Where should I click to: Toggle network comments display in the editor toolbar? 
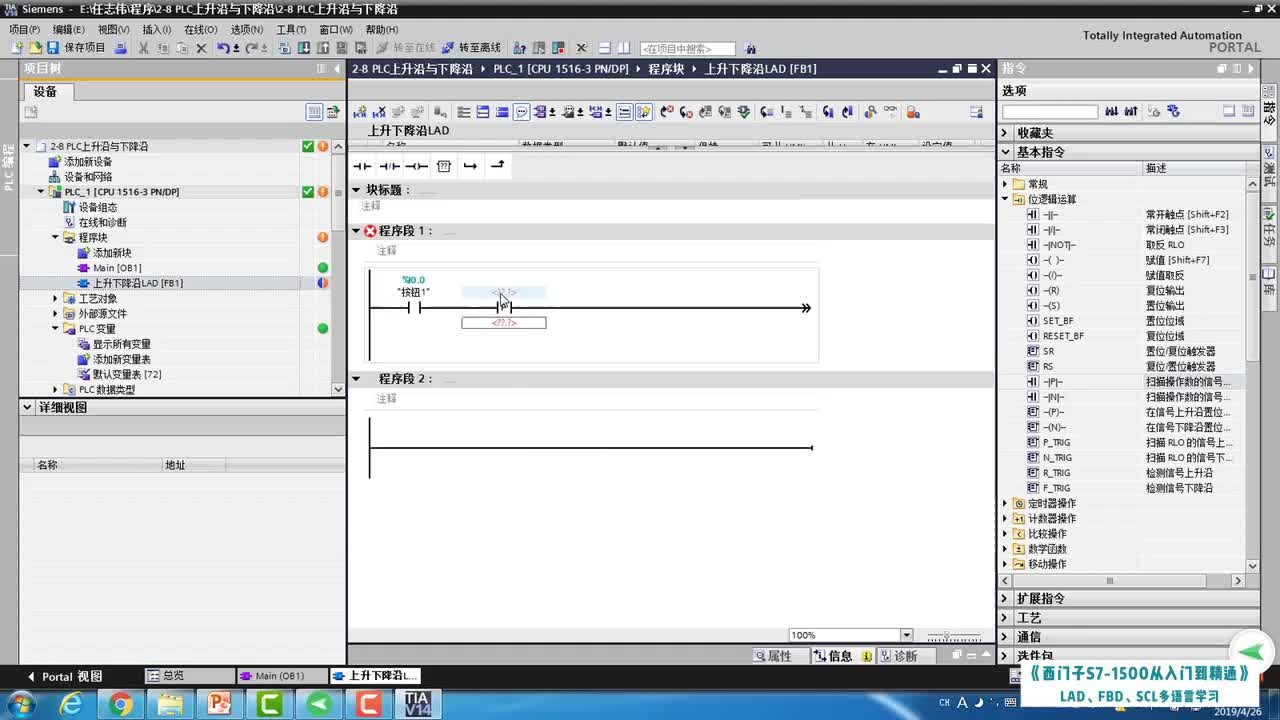(x=521, y=112)
